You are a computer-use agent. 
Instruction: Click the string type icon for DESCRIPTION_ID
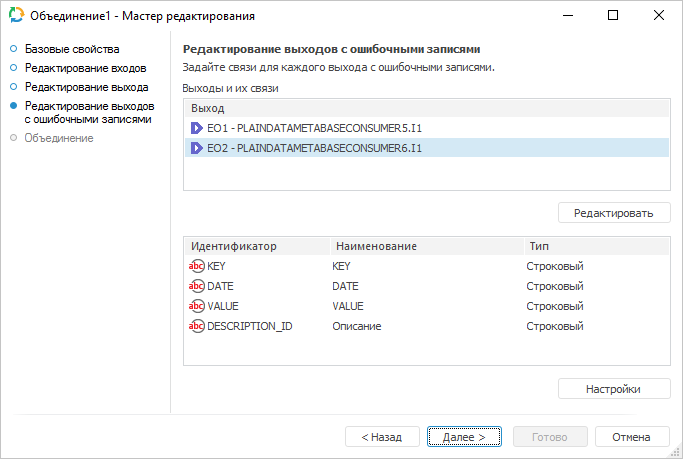click(196, 326)
